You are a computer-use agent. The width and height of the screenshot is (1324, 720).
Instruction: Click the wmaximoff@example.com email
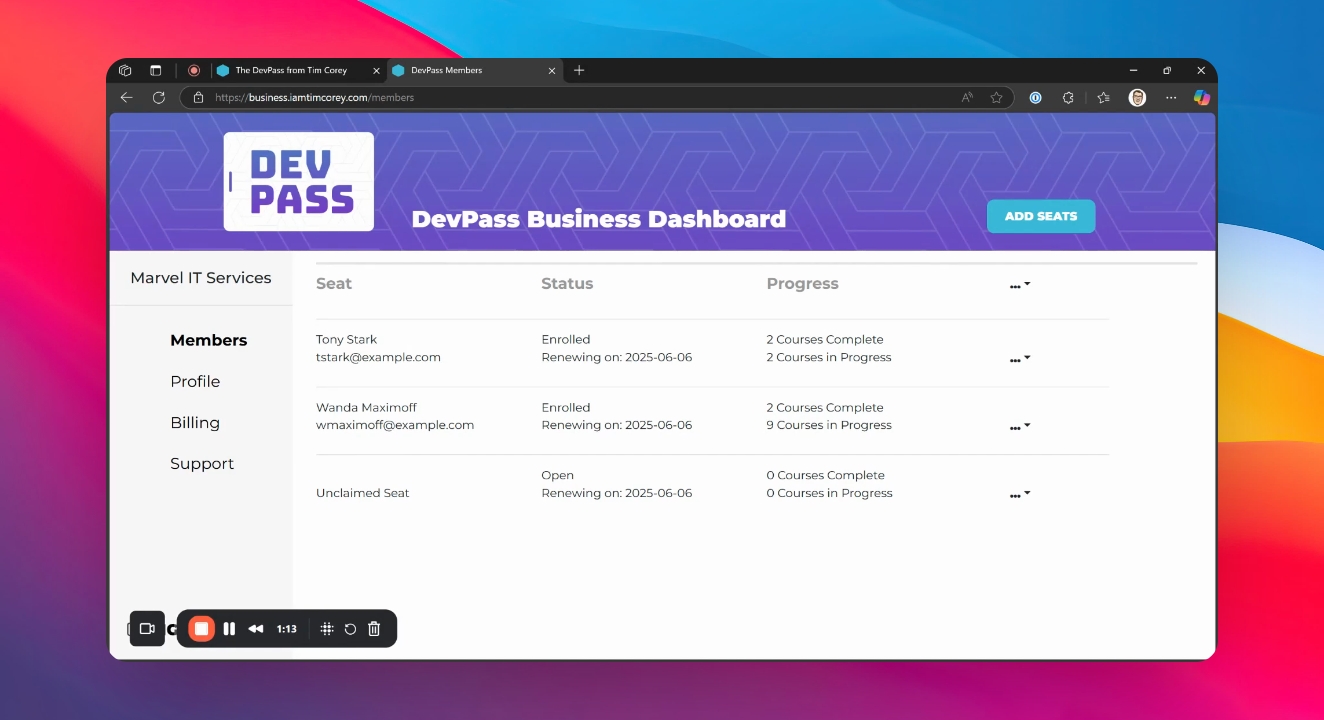(395, 425)
